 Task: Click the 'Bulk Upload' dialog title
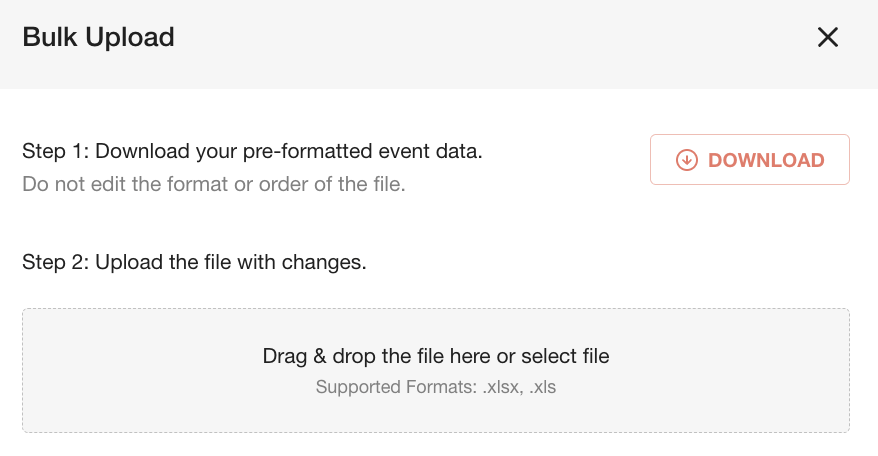99,38
